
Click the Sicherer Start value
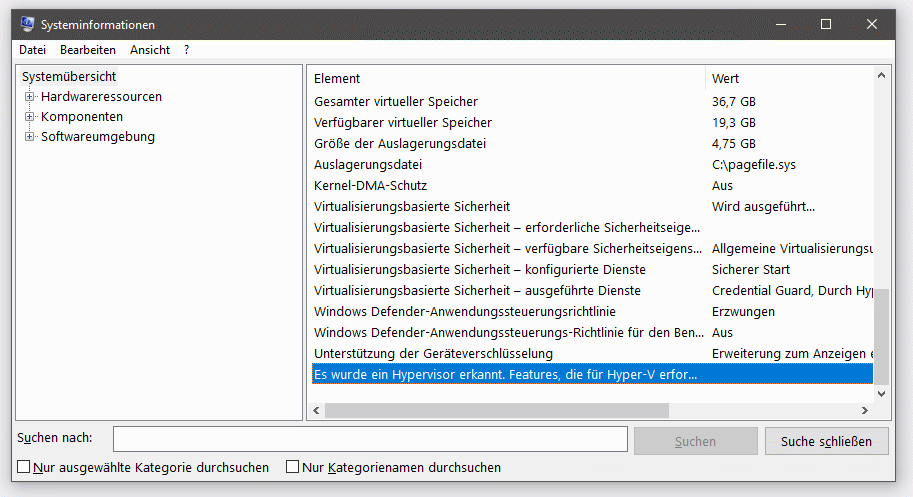coord(751,269)
